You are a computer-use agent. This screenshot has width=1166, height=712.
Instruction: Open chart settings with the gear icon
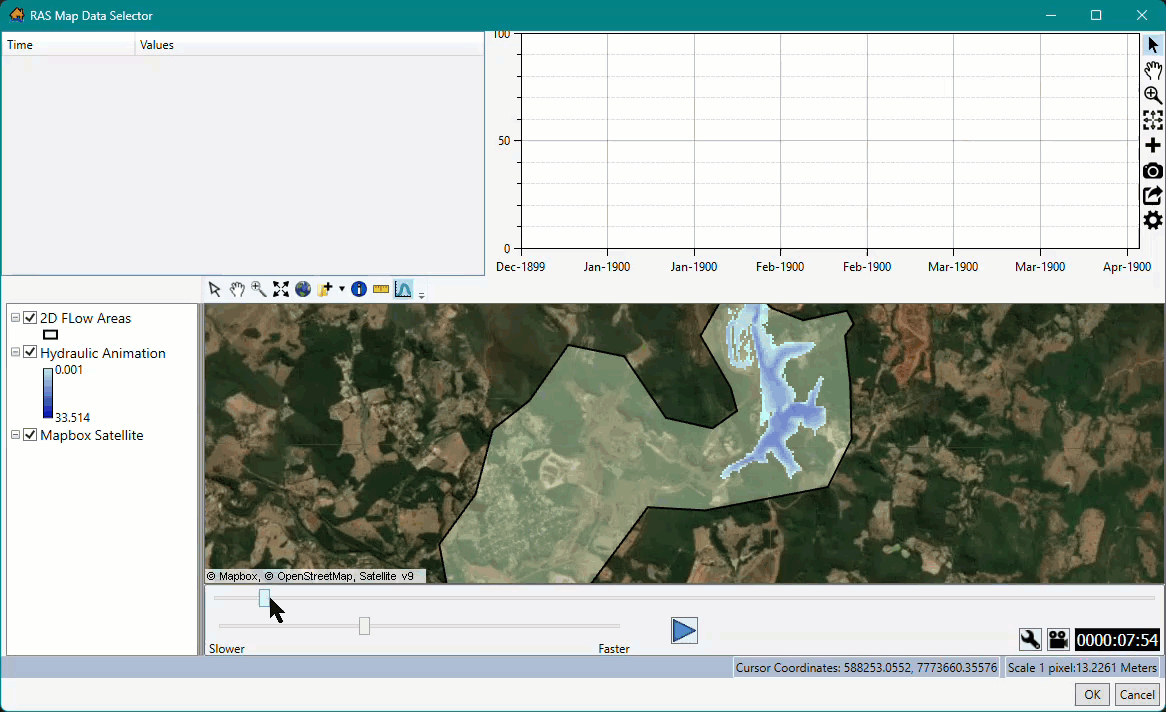click(1152, 220)
